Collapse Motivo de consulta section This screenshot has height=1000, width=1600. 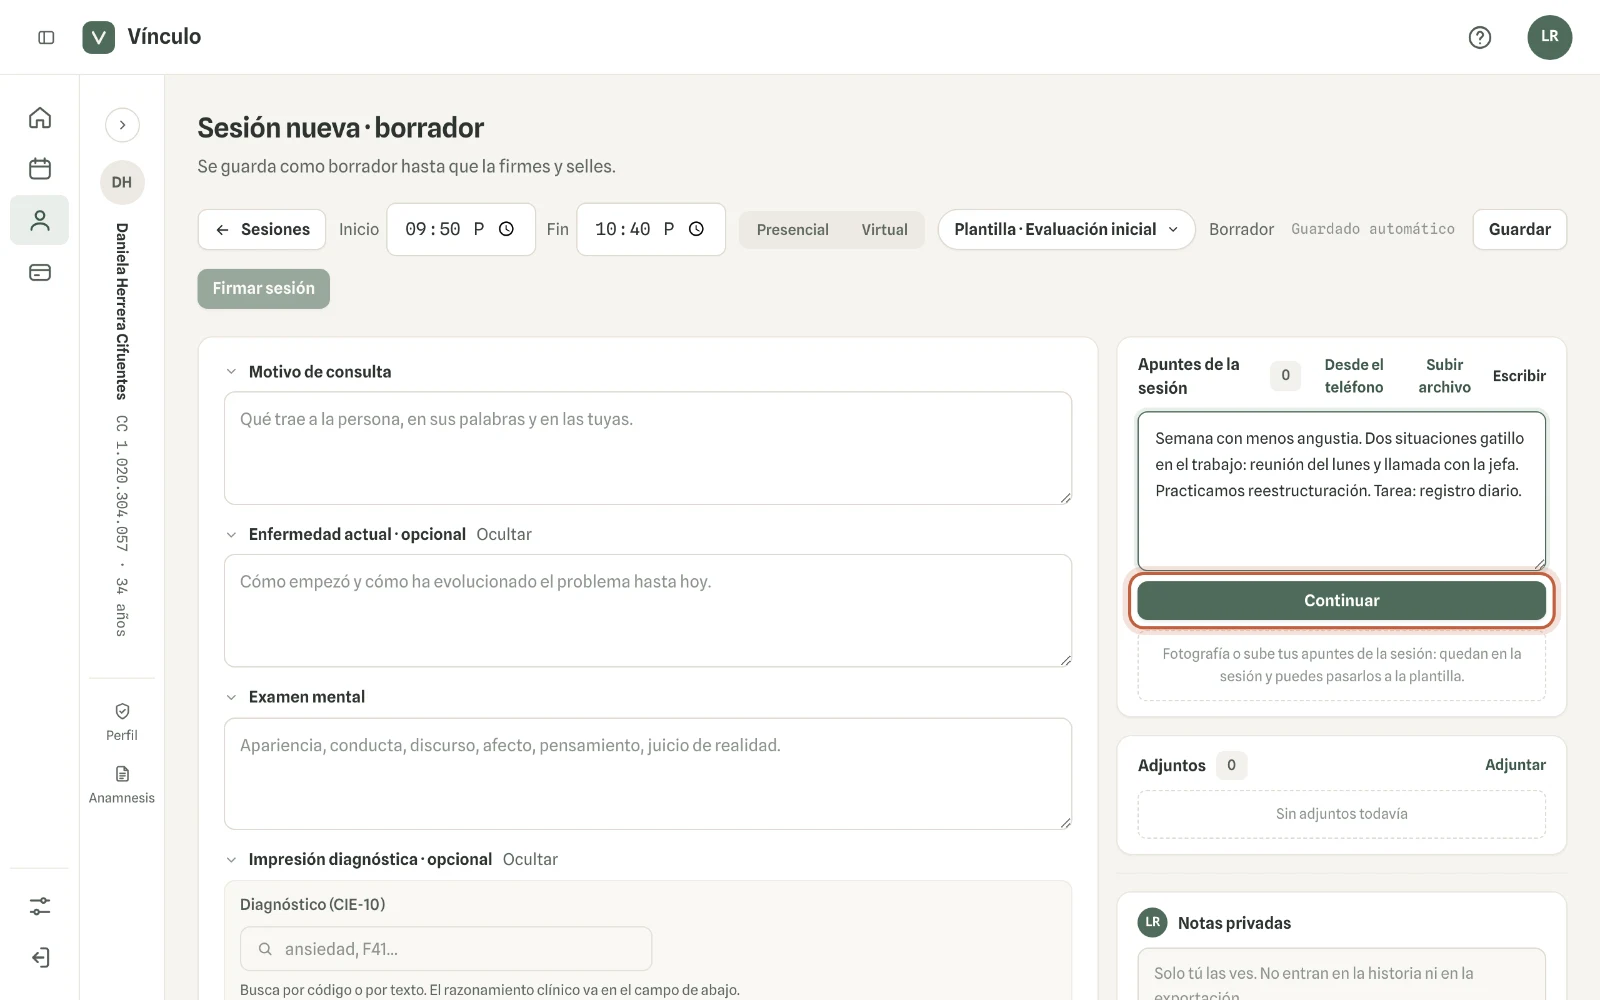(x=231, y=372)
